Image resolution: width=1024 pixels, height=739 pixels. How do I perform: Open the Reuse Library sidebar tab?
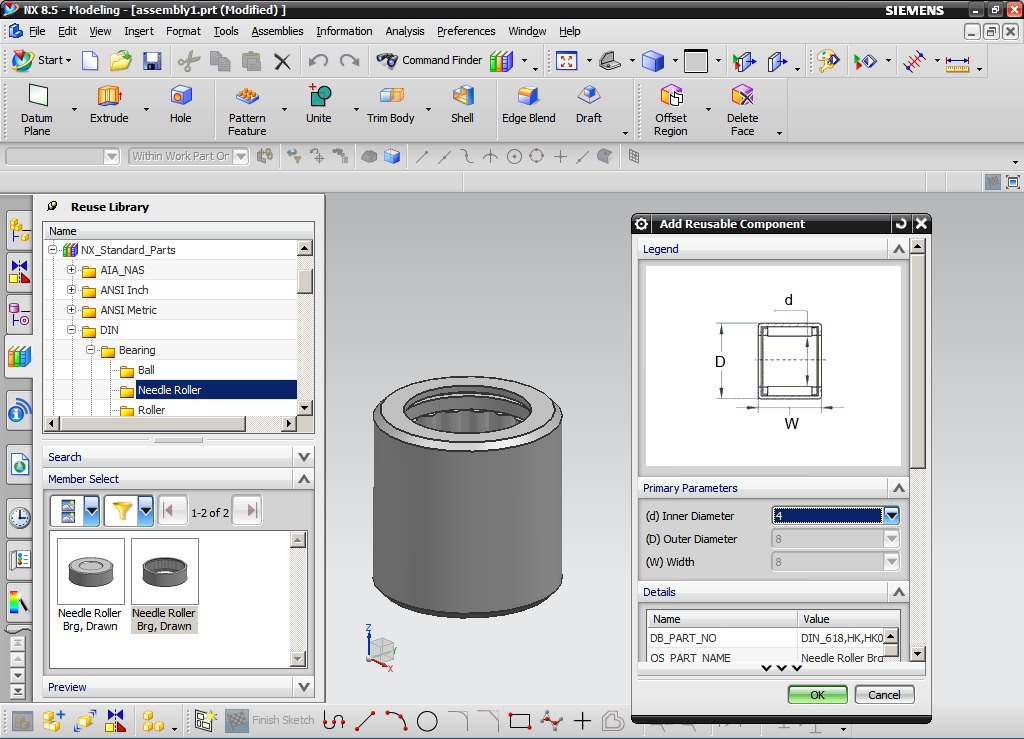(20, 356)
